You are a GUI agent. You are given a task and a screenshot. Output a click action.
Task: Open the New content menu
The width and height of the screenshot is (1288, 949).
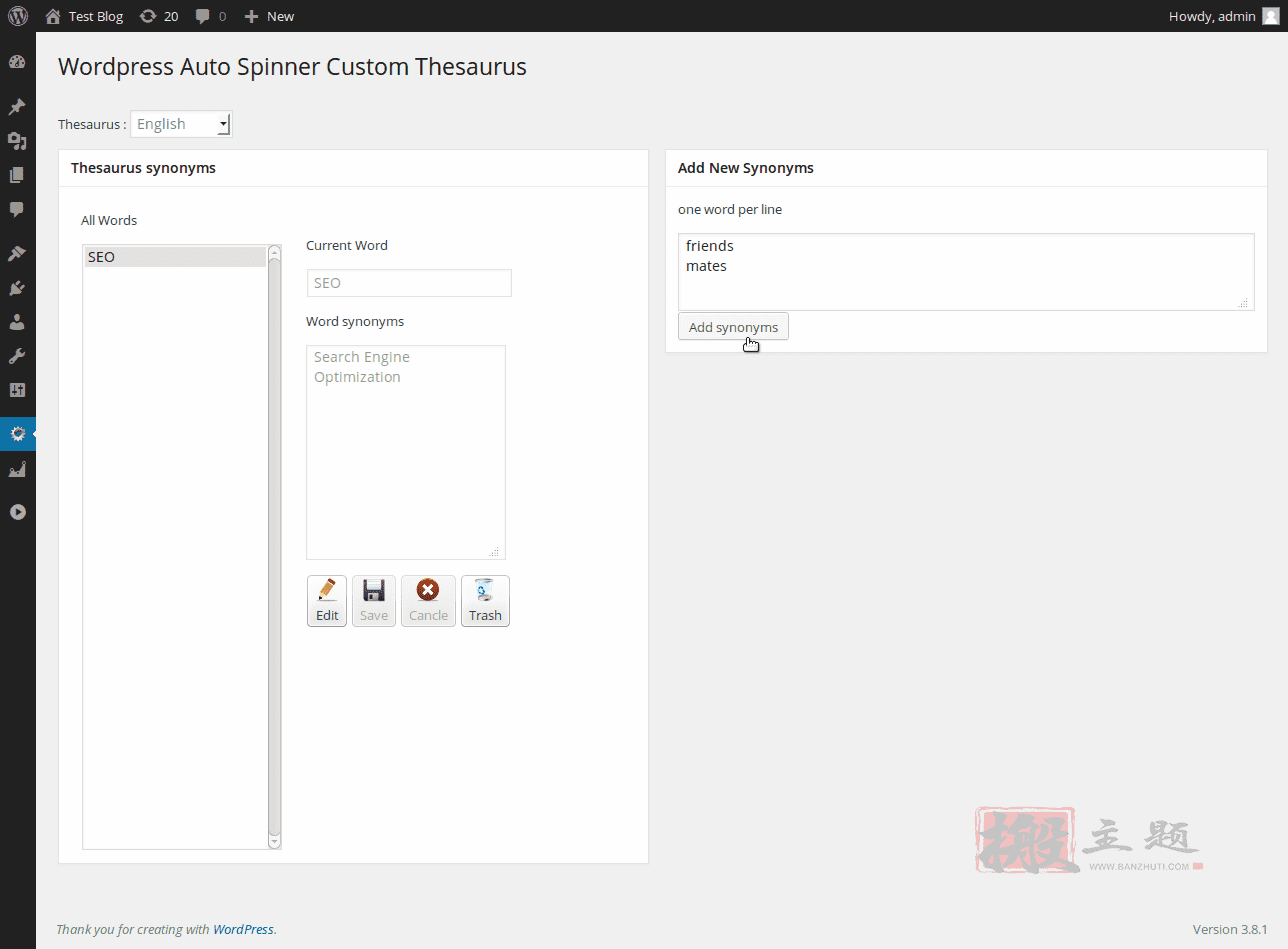pyautogui.click(x=269, y=16)
